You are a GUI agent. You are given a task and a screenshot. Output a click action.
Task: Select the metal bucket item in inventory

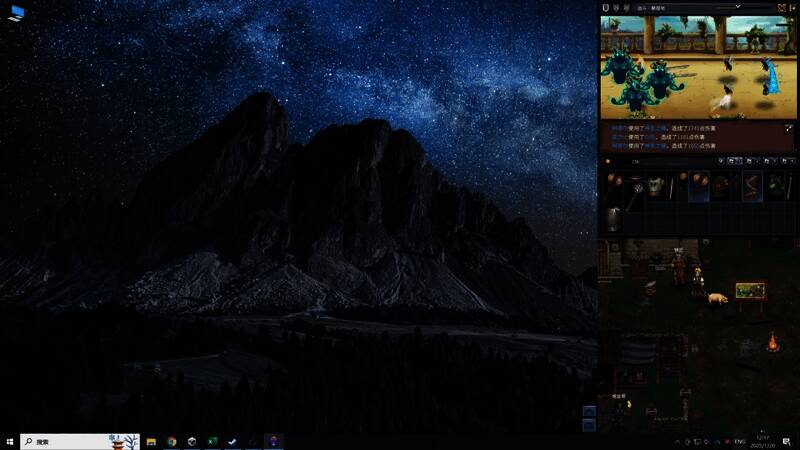612,219
